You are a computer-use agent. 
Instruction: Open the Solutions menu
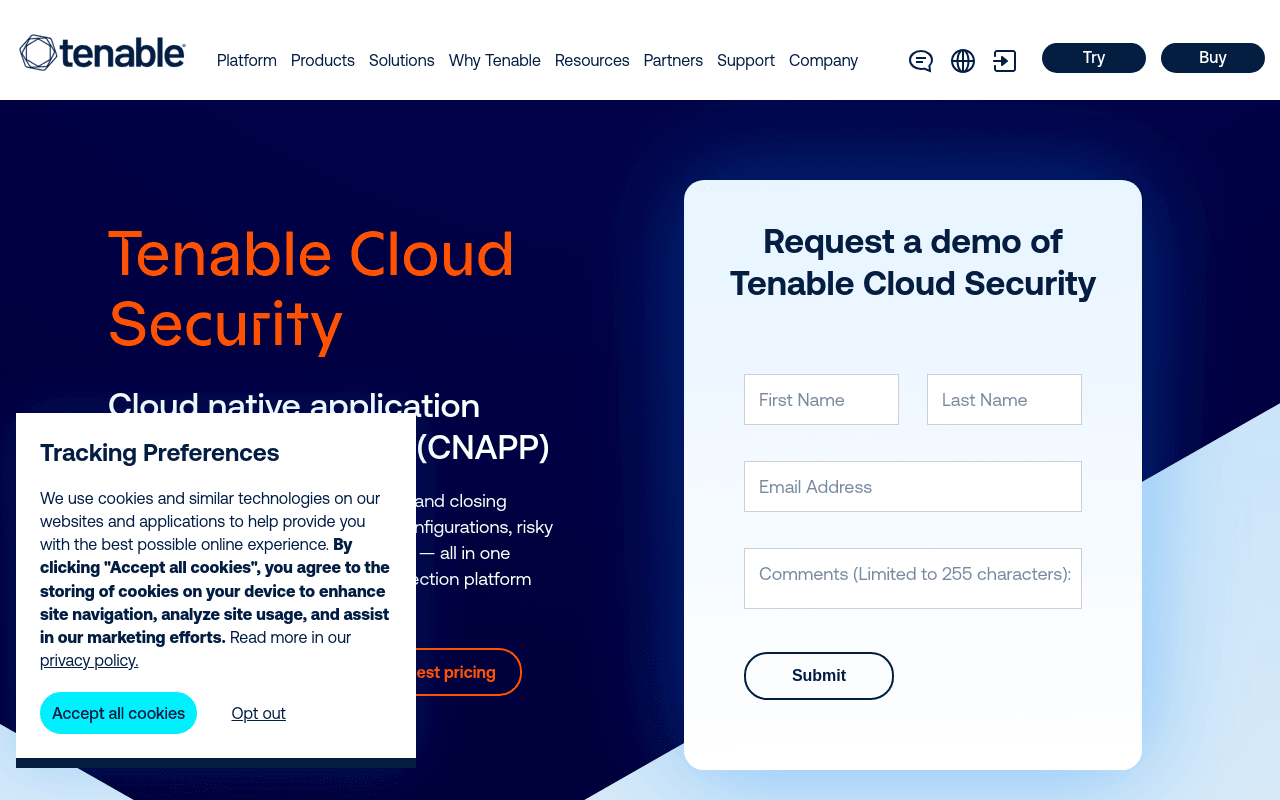tap(402, 60)
